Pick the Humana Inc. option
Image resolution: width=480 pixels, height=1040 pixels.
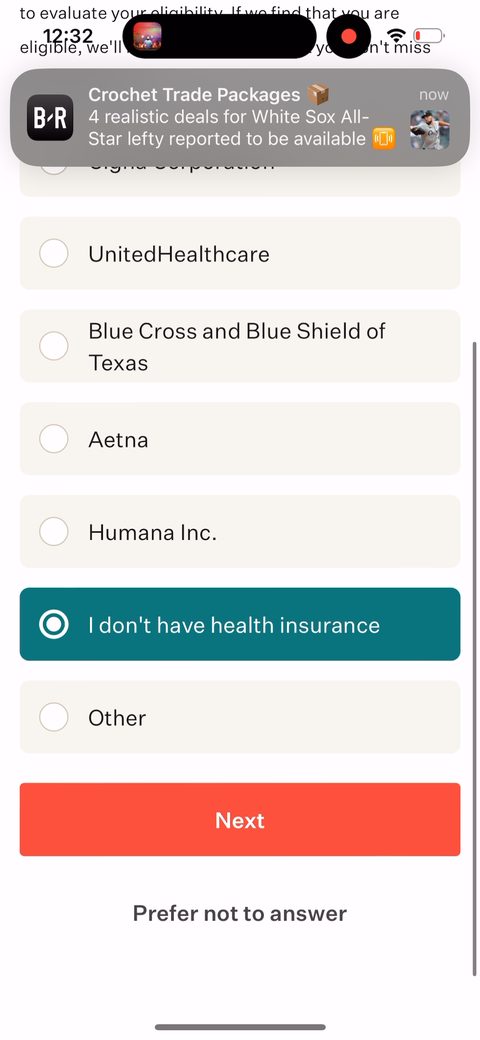(240, 532)
